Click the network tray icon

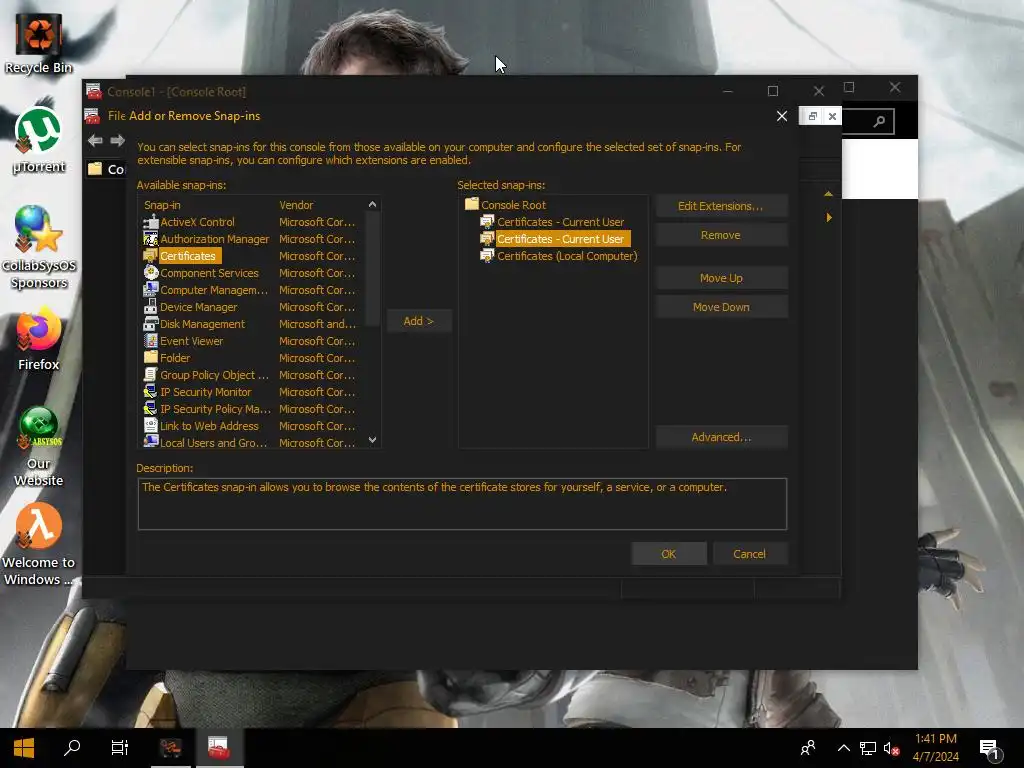point(868,748)
